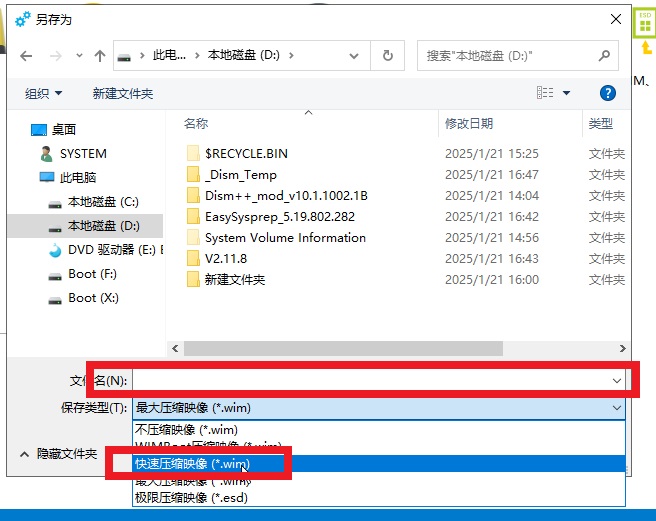This screenshot has width=656, height=521.
Task: Collapse folders with 隐藏文件夹 button
Action: point(58,454)
